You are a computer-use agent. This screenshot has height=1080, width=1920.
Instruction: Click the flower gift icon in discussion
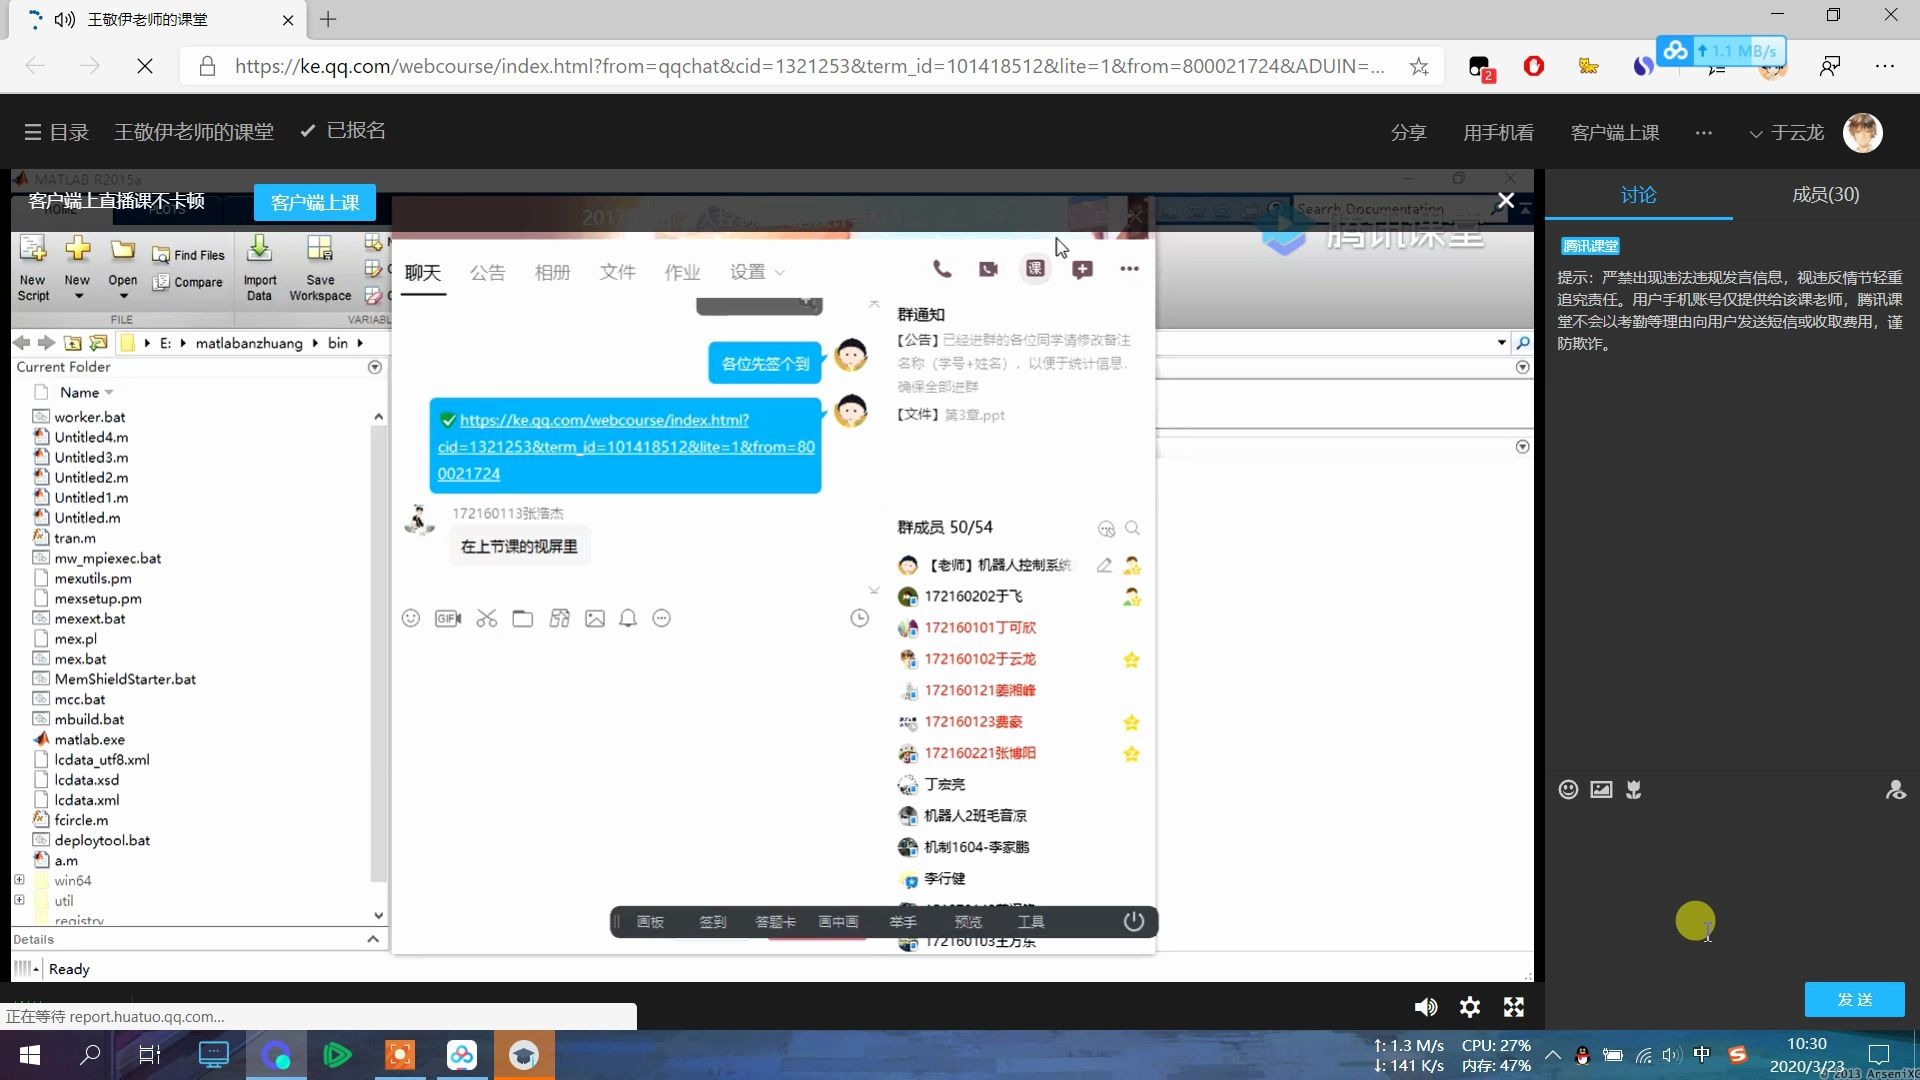click(x=1634, y=790)
